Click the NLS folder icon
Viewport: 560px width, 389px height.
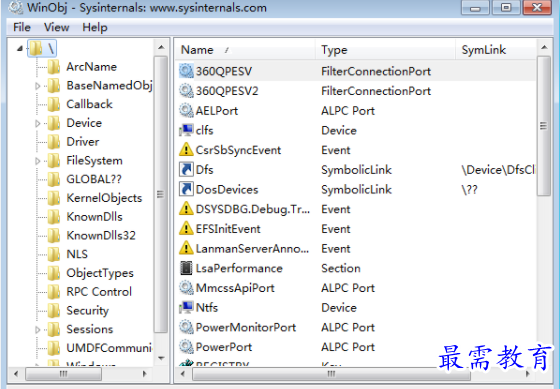(x=54, y=254)
